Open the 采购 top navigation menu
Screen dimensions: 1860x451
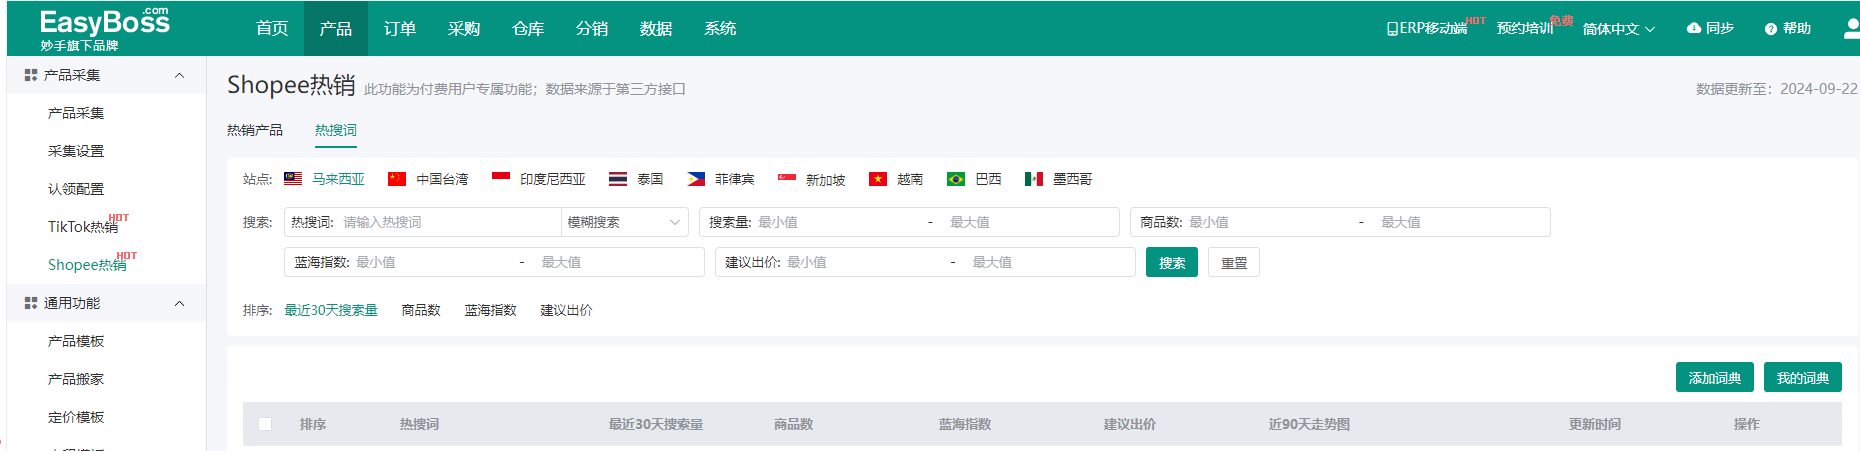(x=464, y=28)
